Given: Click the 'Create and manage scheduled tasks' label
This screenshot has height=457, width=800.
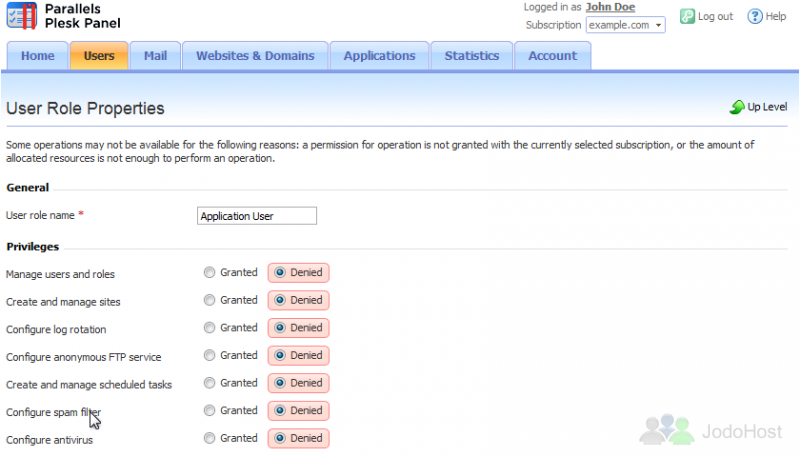Looking at the screenshot, I should [x=89, y=385].
